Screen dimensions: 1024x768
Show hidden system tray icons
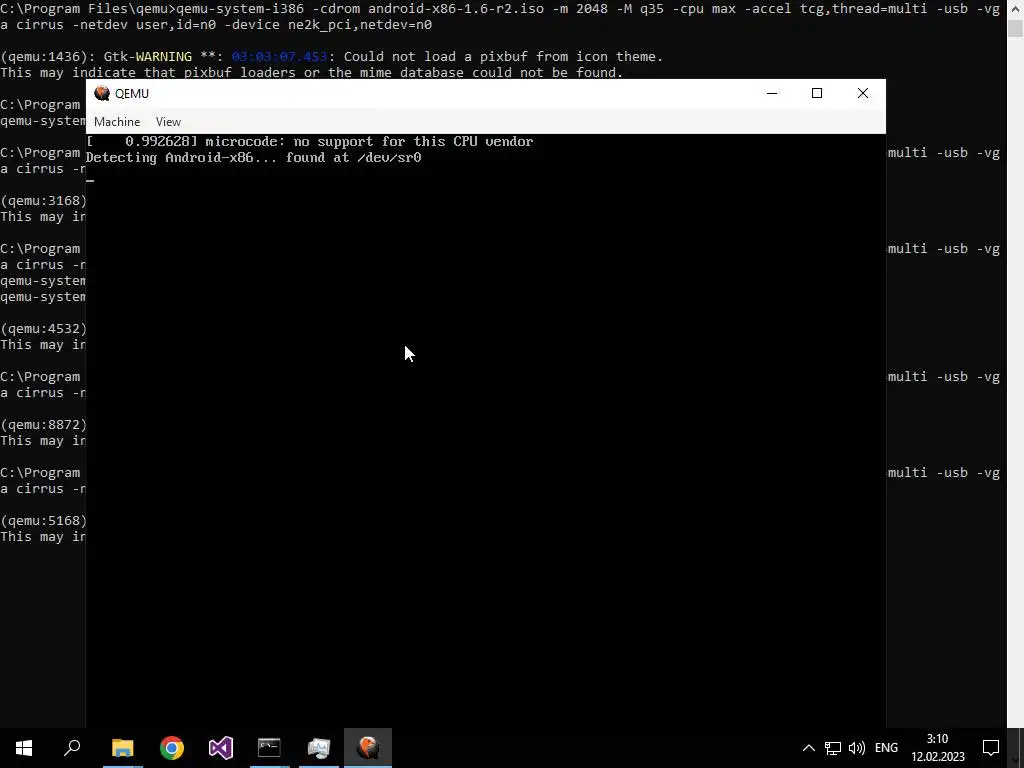click(x=808, y=748)
